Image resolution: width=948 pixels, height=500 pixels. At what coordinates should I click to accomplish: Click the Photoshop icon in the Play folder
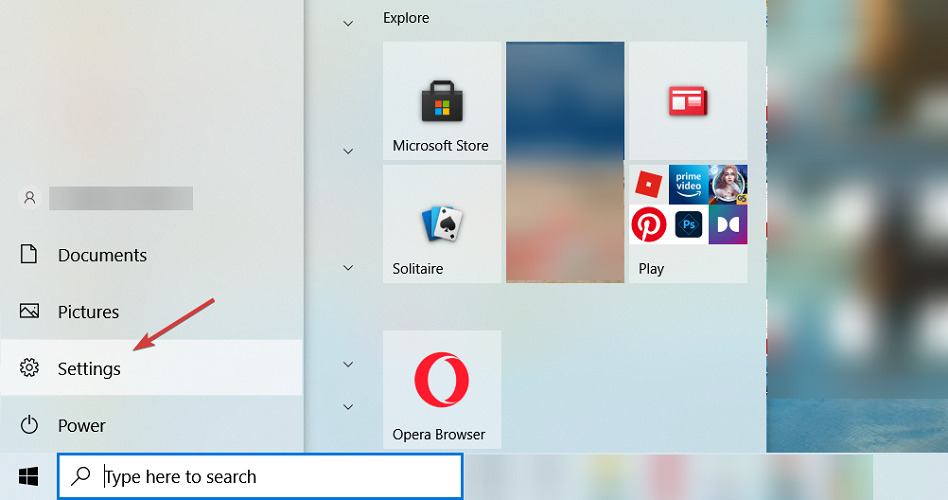tap(688, 224)
